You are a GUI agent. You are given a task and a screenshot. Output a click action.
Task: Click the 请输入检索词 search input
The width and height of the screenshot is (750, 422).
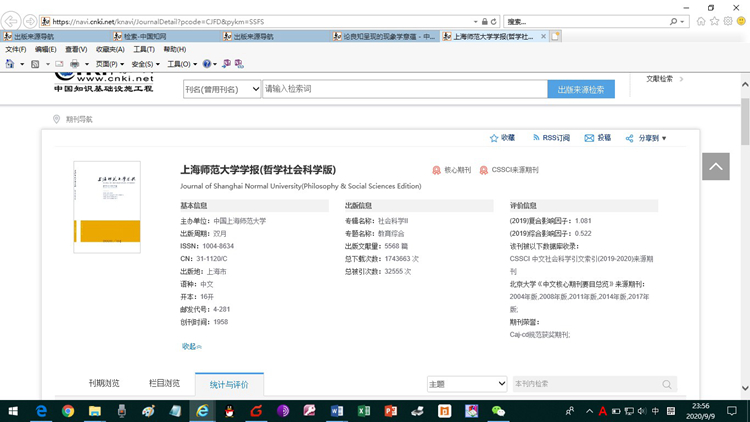[x=405, y=89]
